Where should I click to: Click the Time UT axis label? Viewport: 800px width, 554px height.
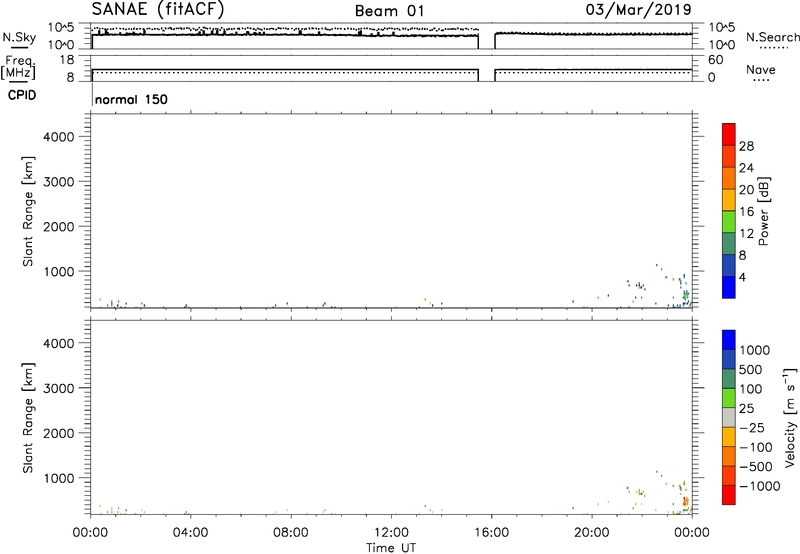tap(391, 548)
